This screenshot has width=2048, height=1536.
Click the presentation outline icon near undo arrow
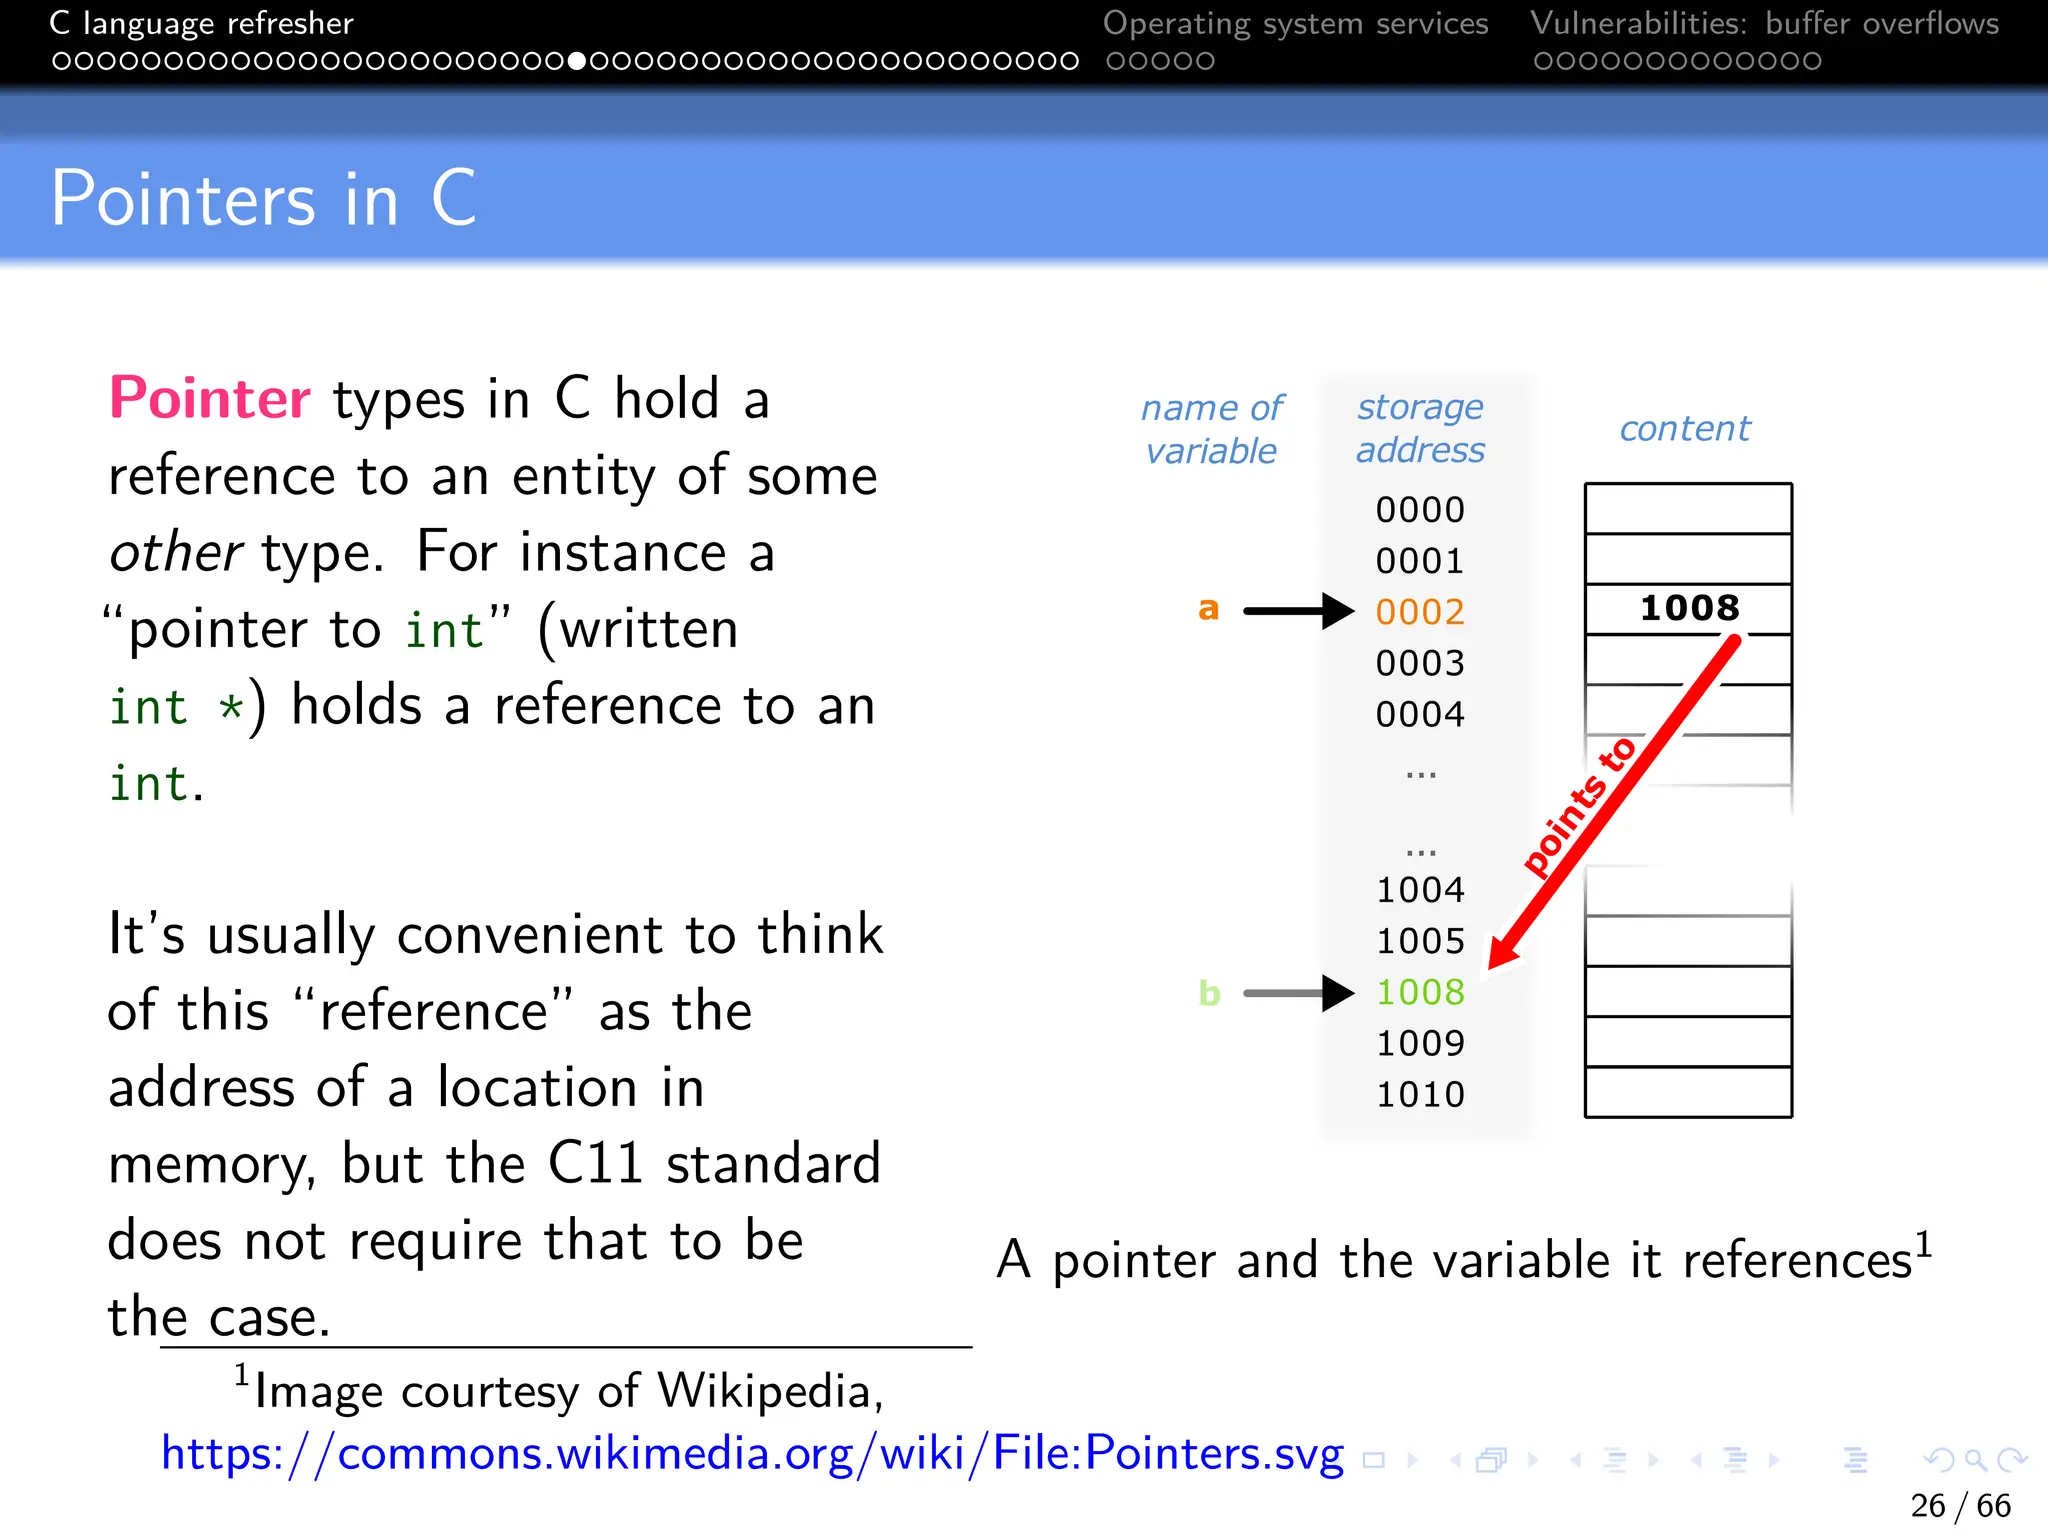[x=1856, y=1460]
